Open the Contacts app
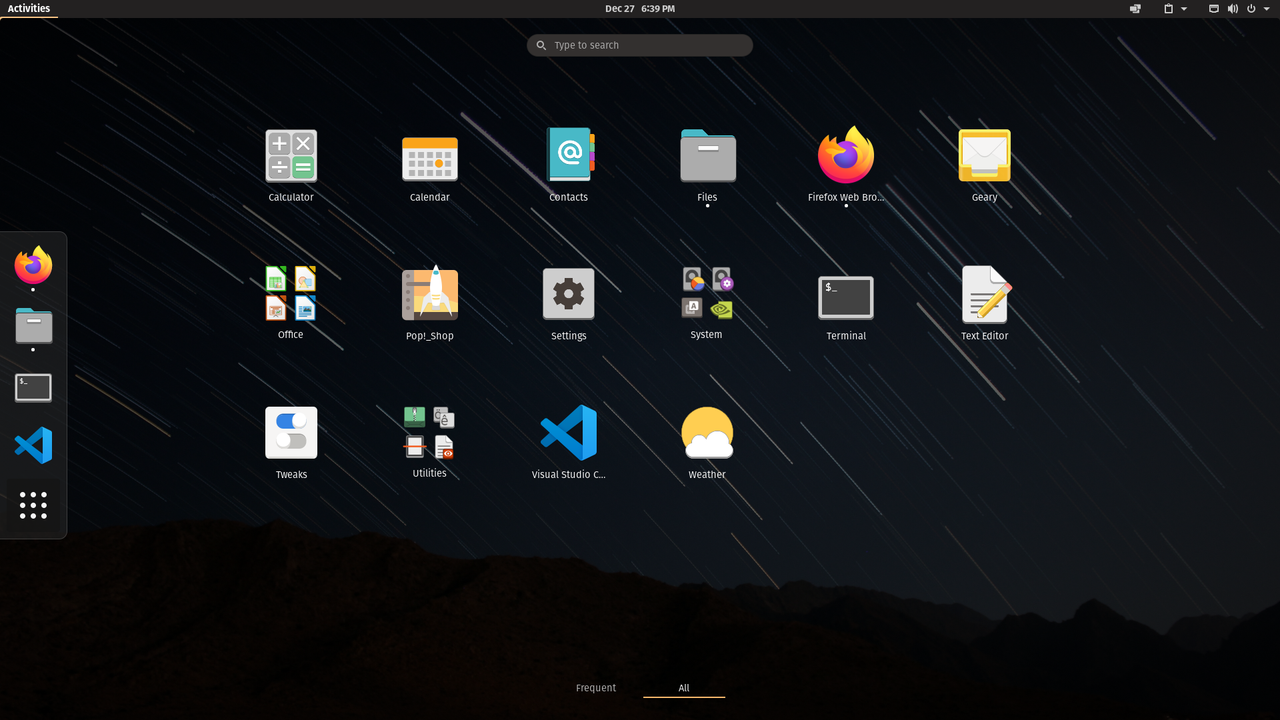The width and height of the screenshot is (1280, 720). pyautogui.click(x=569, y=155)
